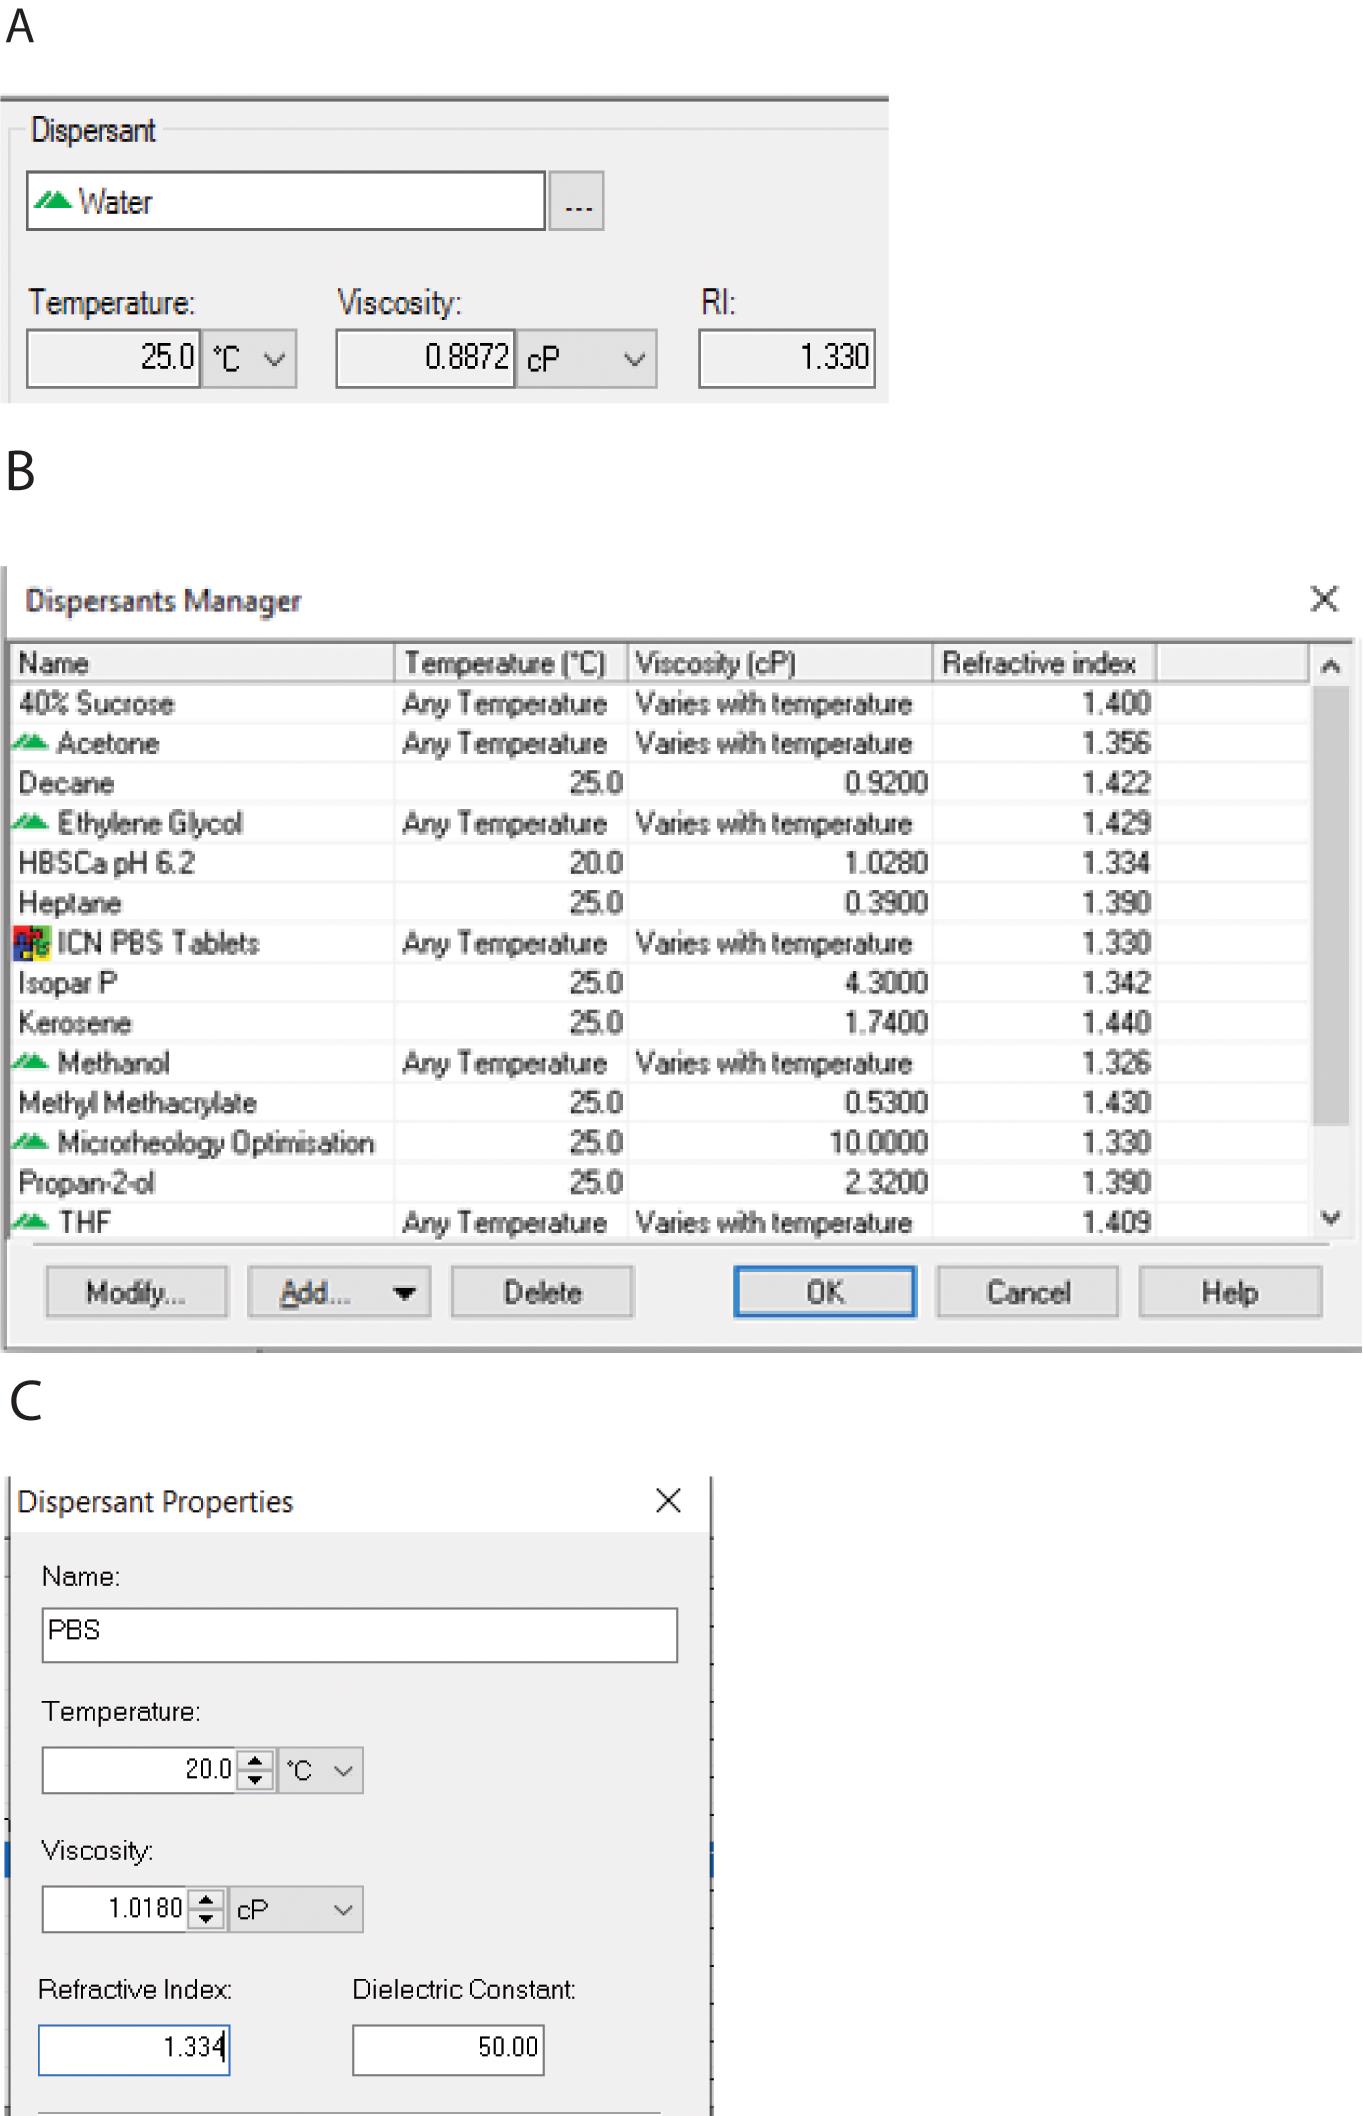Click the scroll down arrow in Dispersants Manager

coord(1330,1218)
